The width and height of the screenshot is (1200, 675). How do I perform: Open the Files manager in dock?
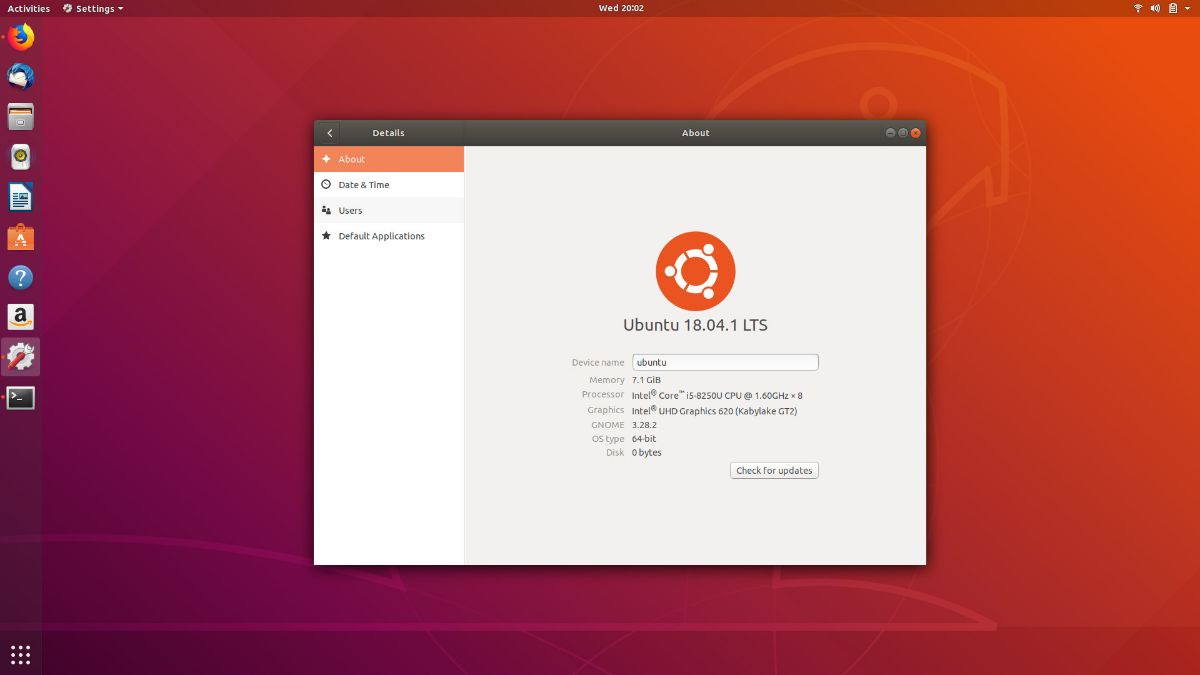[21, 117]
